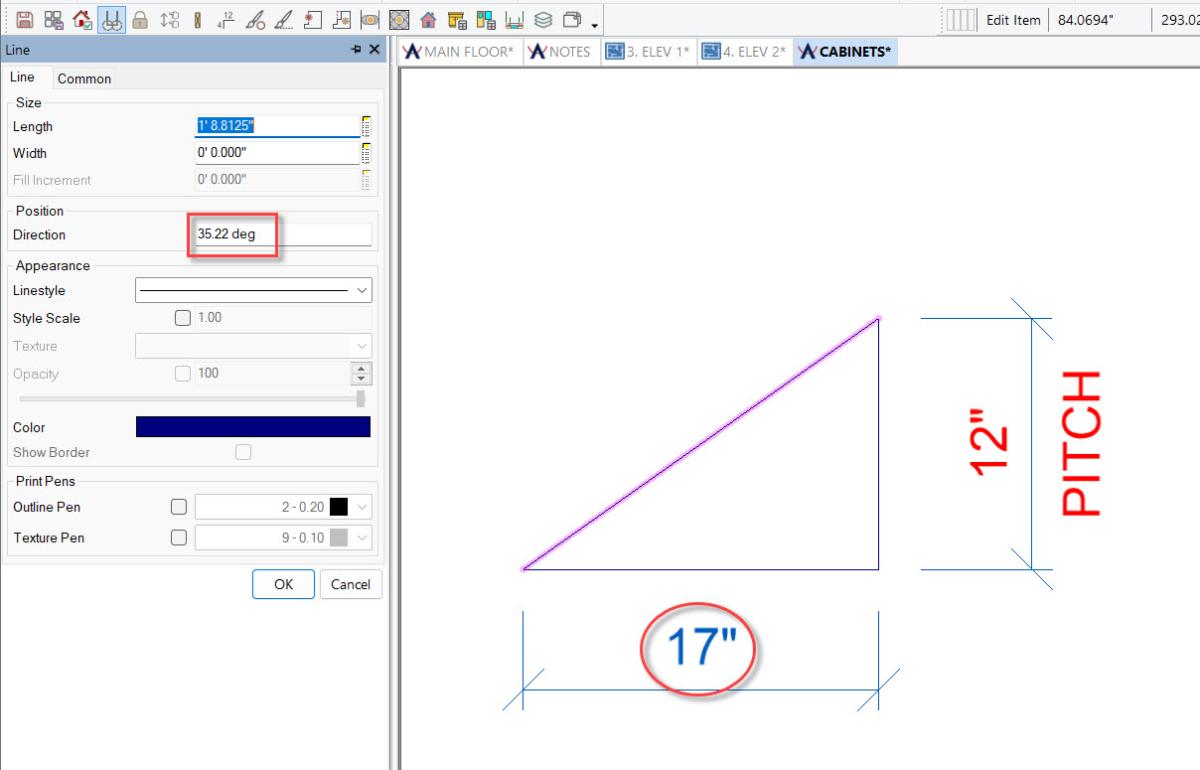
Task: Click the dark blue Color swatch
Action: click(x=253, y=427)
